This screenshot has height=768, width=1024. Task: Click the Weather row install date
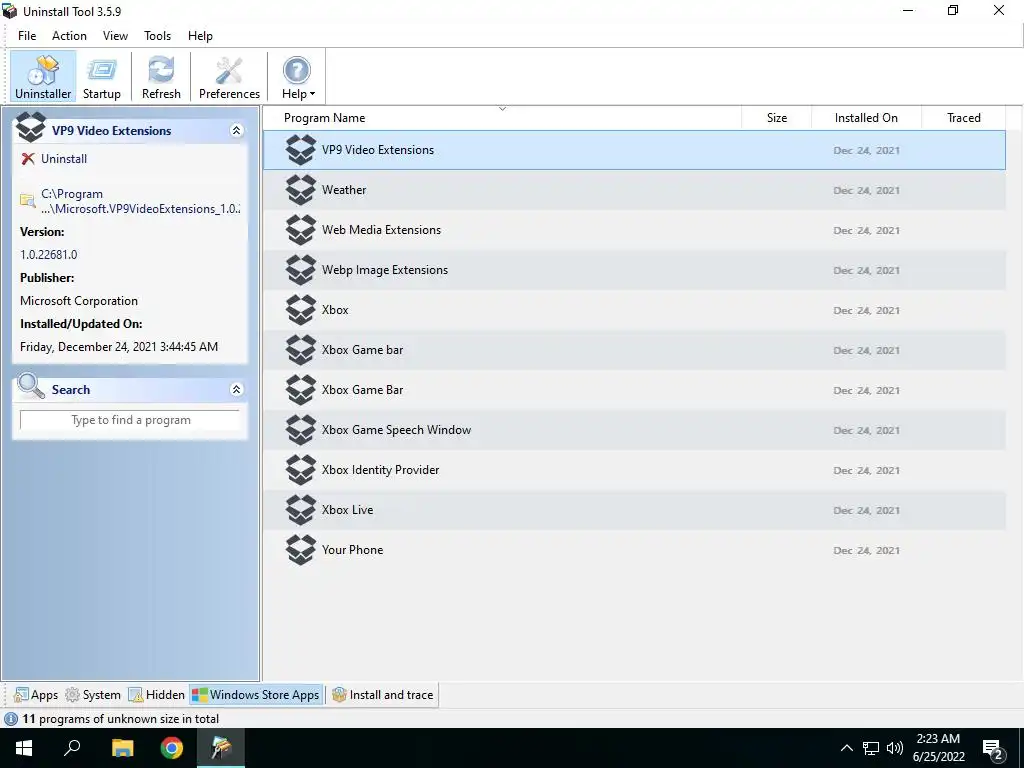click(866, 191)
